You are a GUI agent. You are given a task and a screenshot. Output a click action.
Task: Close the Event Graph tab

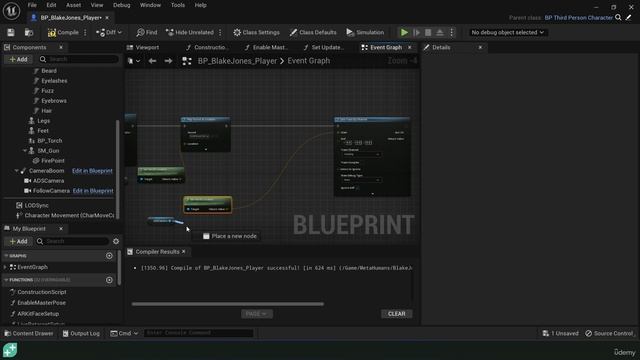point(410,47)
